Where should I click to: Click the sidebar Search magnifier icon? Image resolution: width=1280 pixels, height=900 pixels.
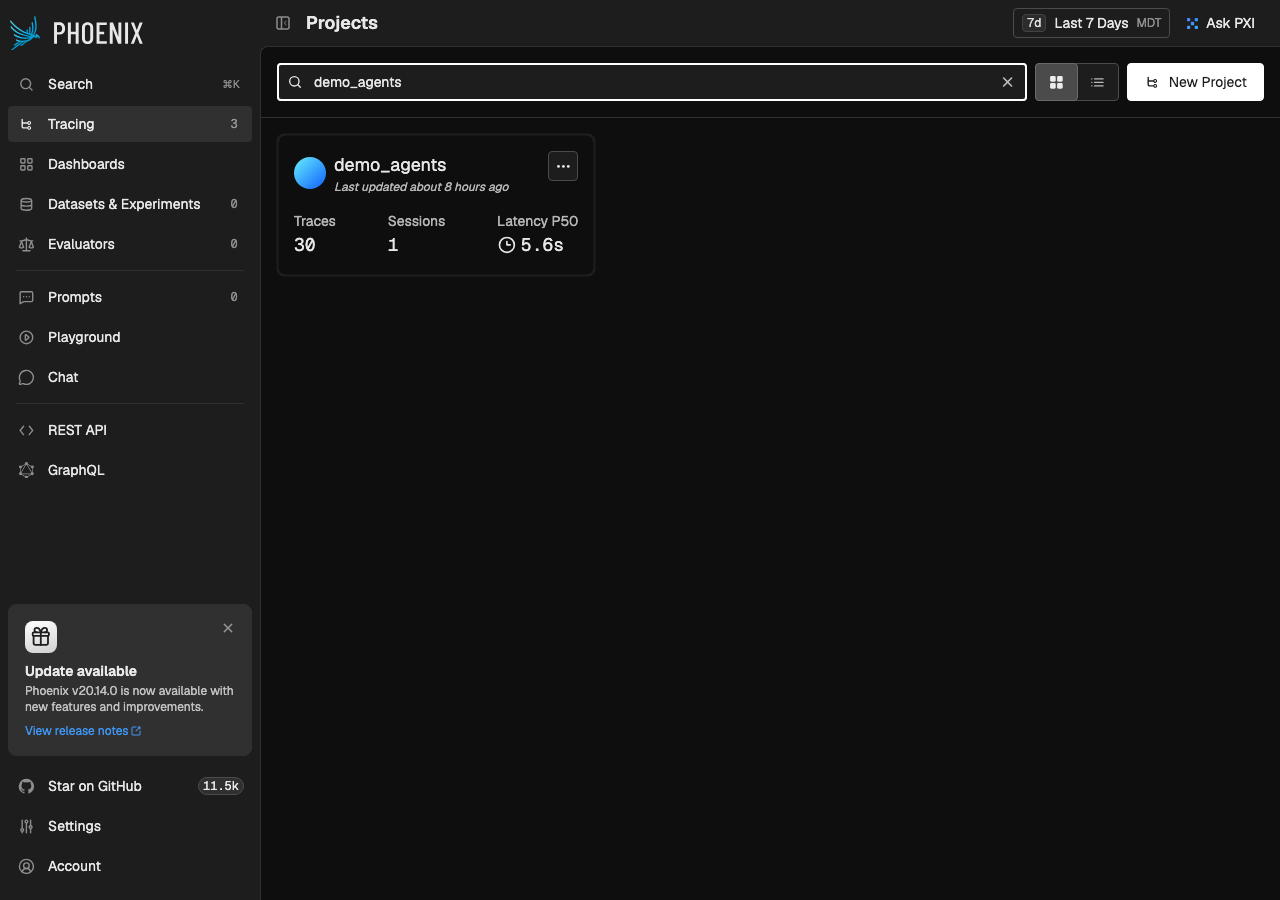(27, 84)
